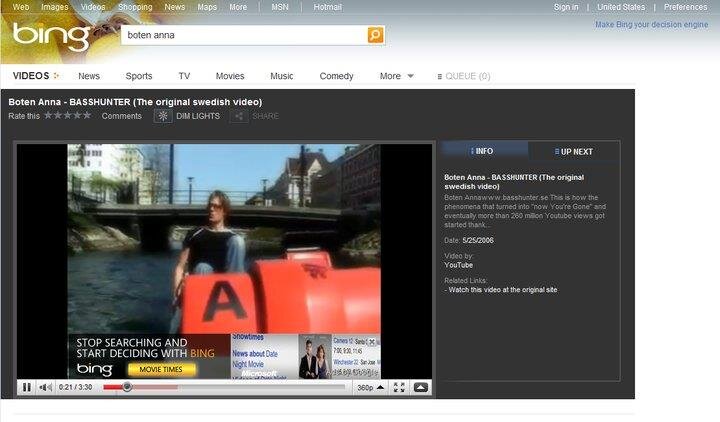Open the More menu in top navigation
This screenshot has height=422, width=720.
[238, 7]
